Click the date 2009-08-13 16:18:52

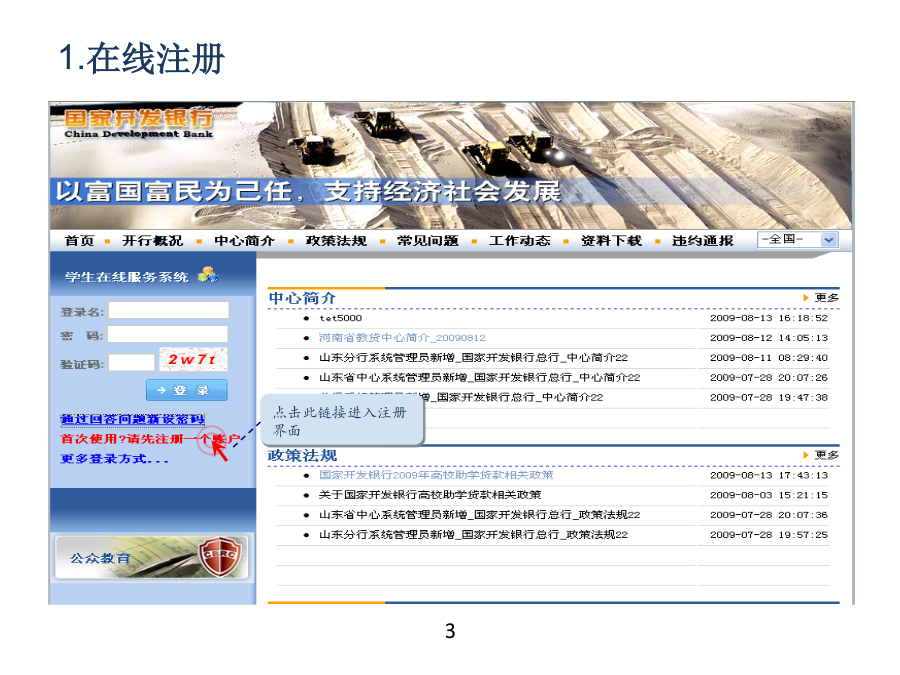tap(769, 318)
